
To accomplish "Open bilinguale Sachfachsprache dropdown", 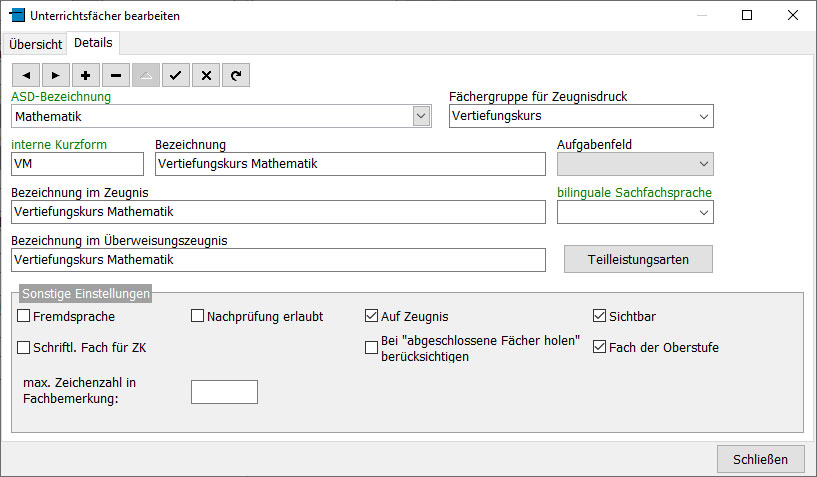I will (x=702, y=212).
